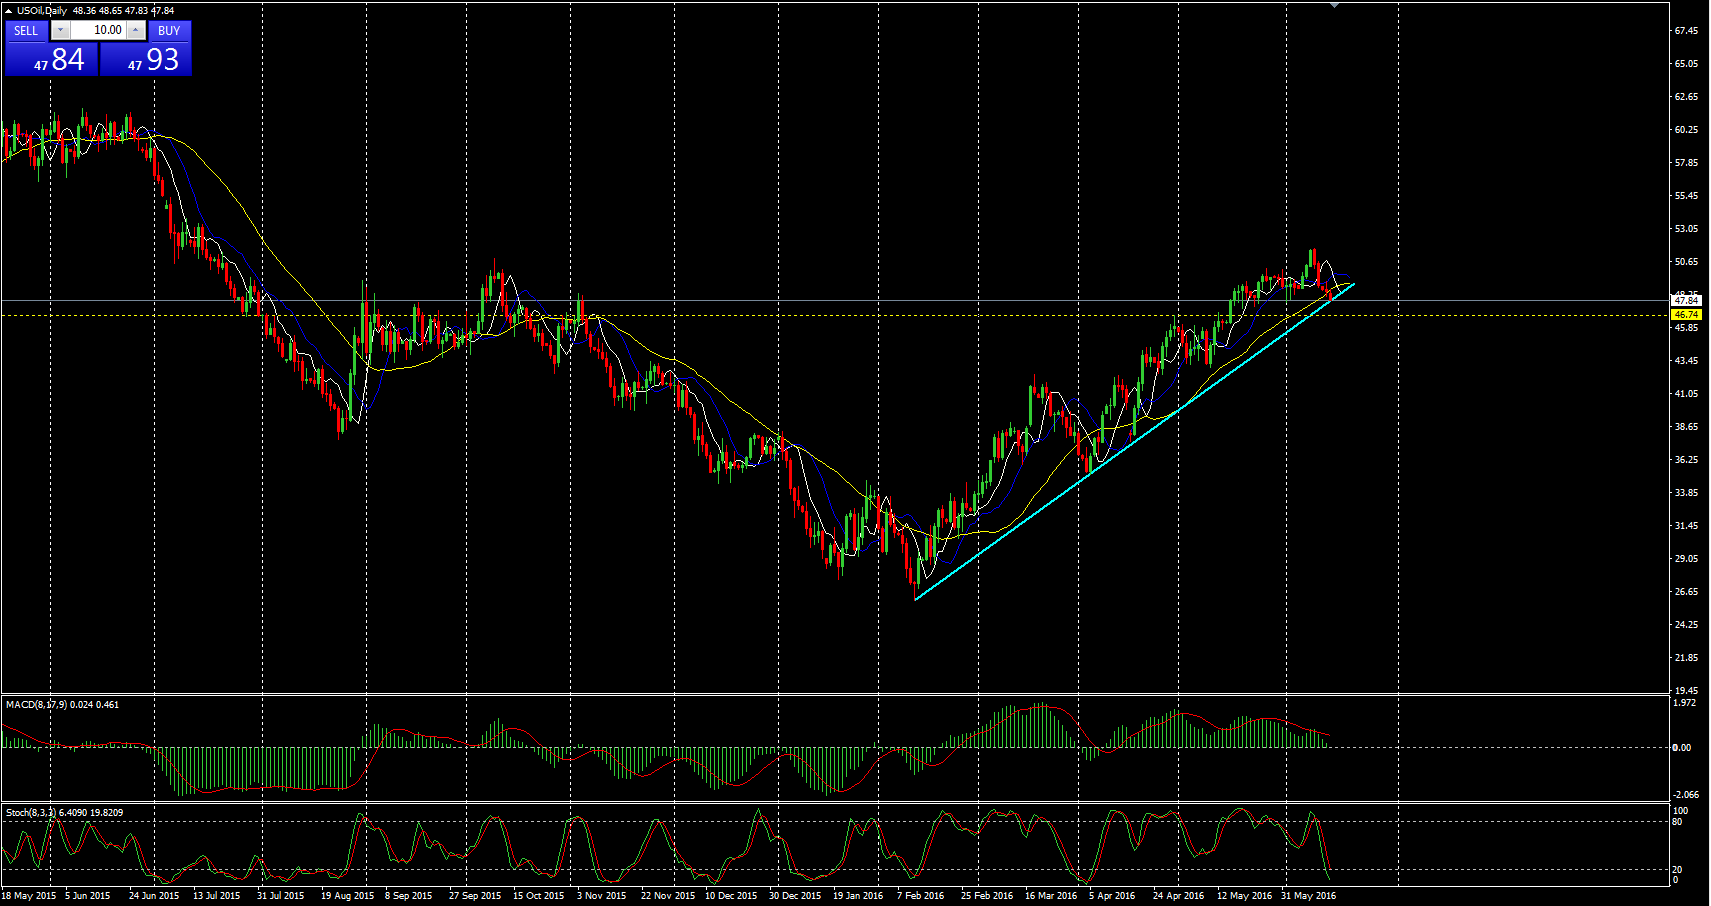The width and height of the screenshot is (1711, 906).
Task: Click the 41.05 price axis value
Action: 1686,394
